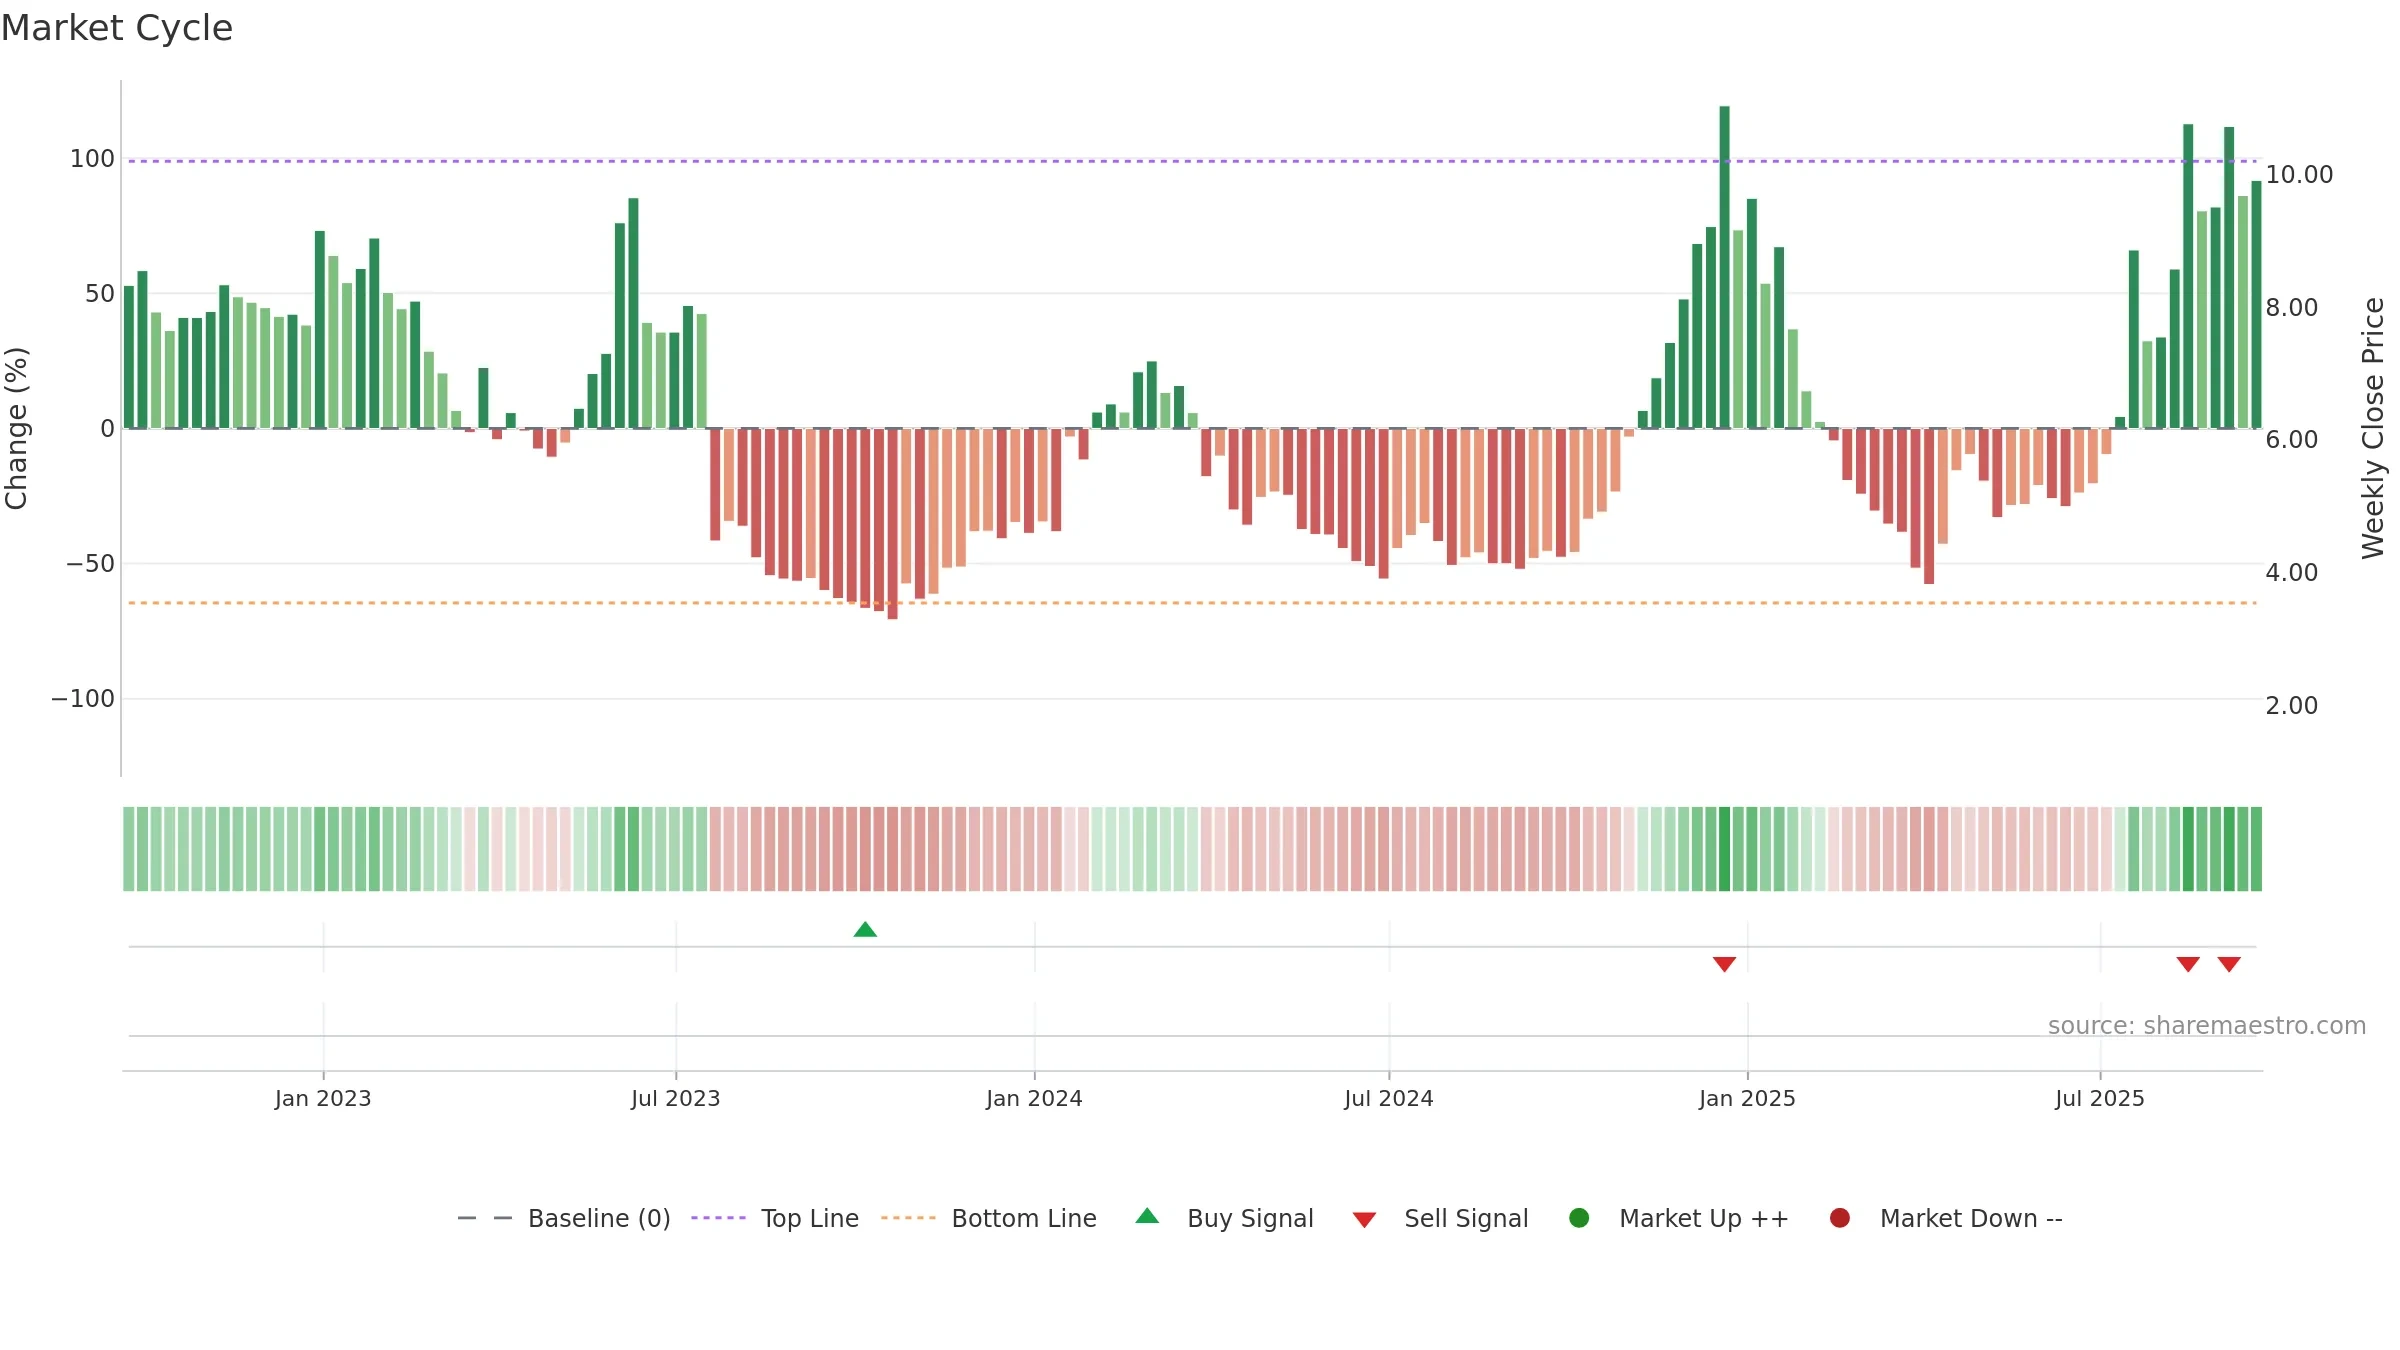Screen dimensions: 2400x1350
Task: Click the Buy Signal legend label
Action: 1250,1218
